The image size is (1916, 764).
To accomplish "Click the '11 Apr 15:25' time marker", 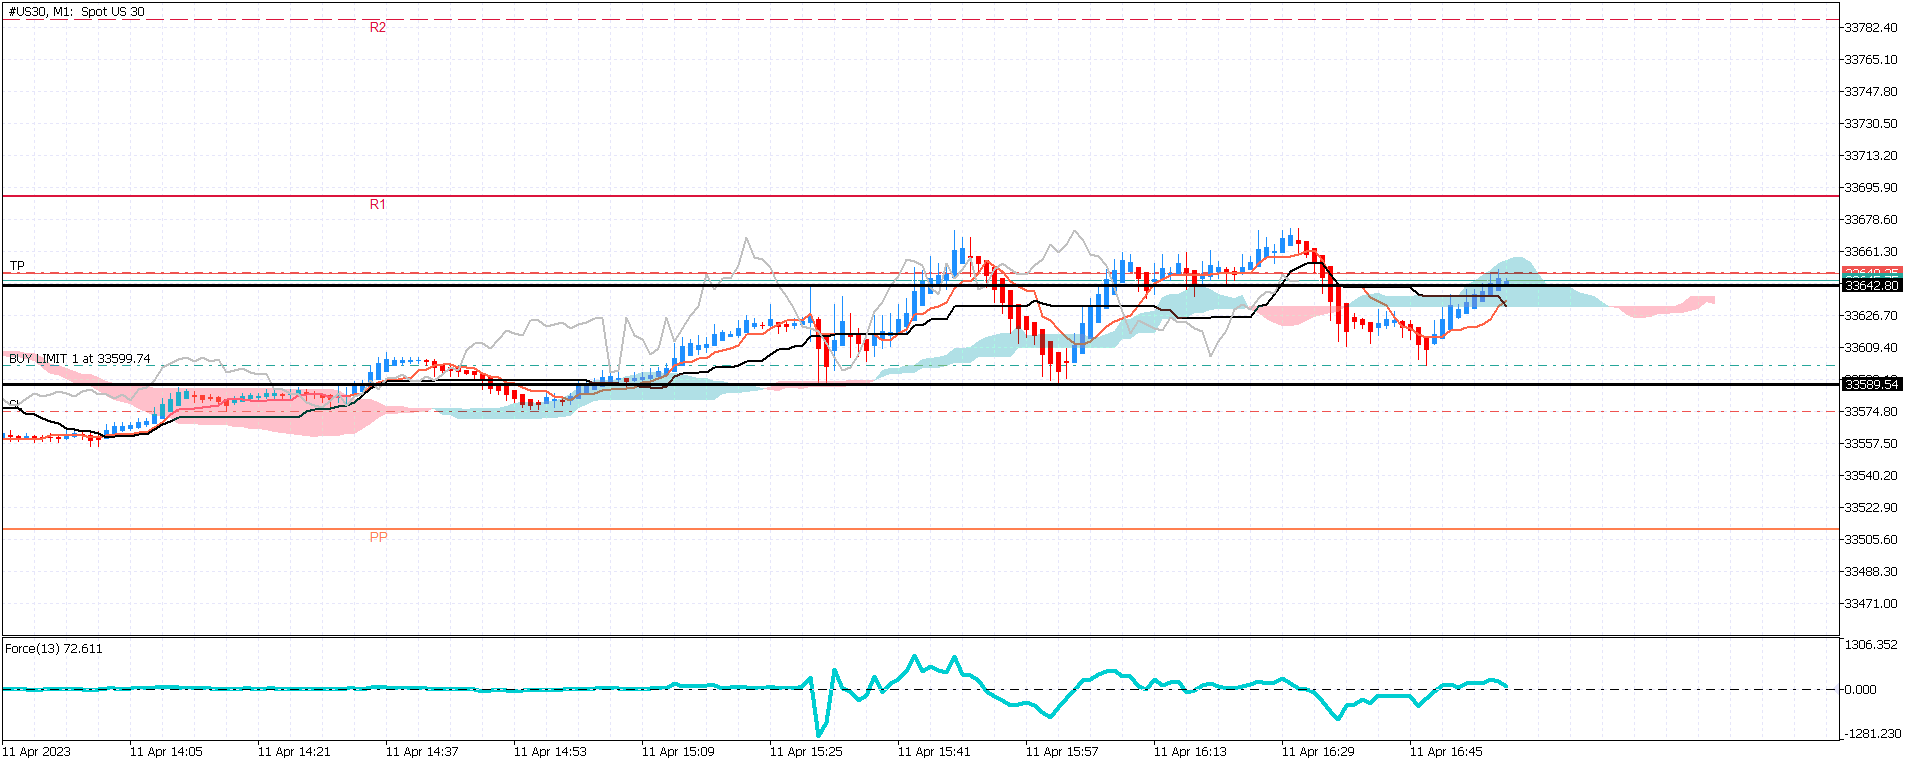I will coord(806,752).
